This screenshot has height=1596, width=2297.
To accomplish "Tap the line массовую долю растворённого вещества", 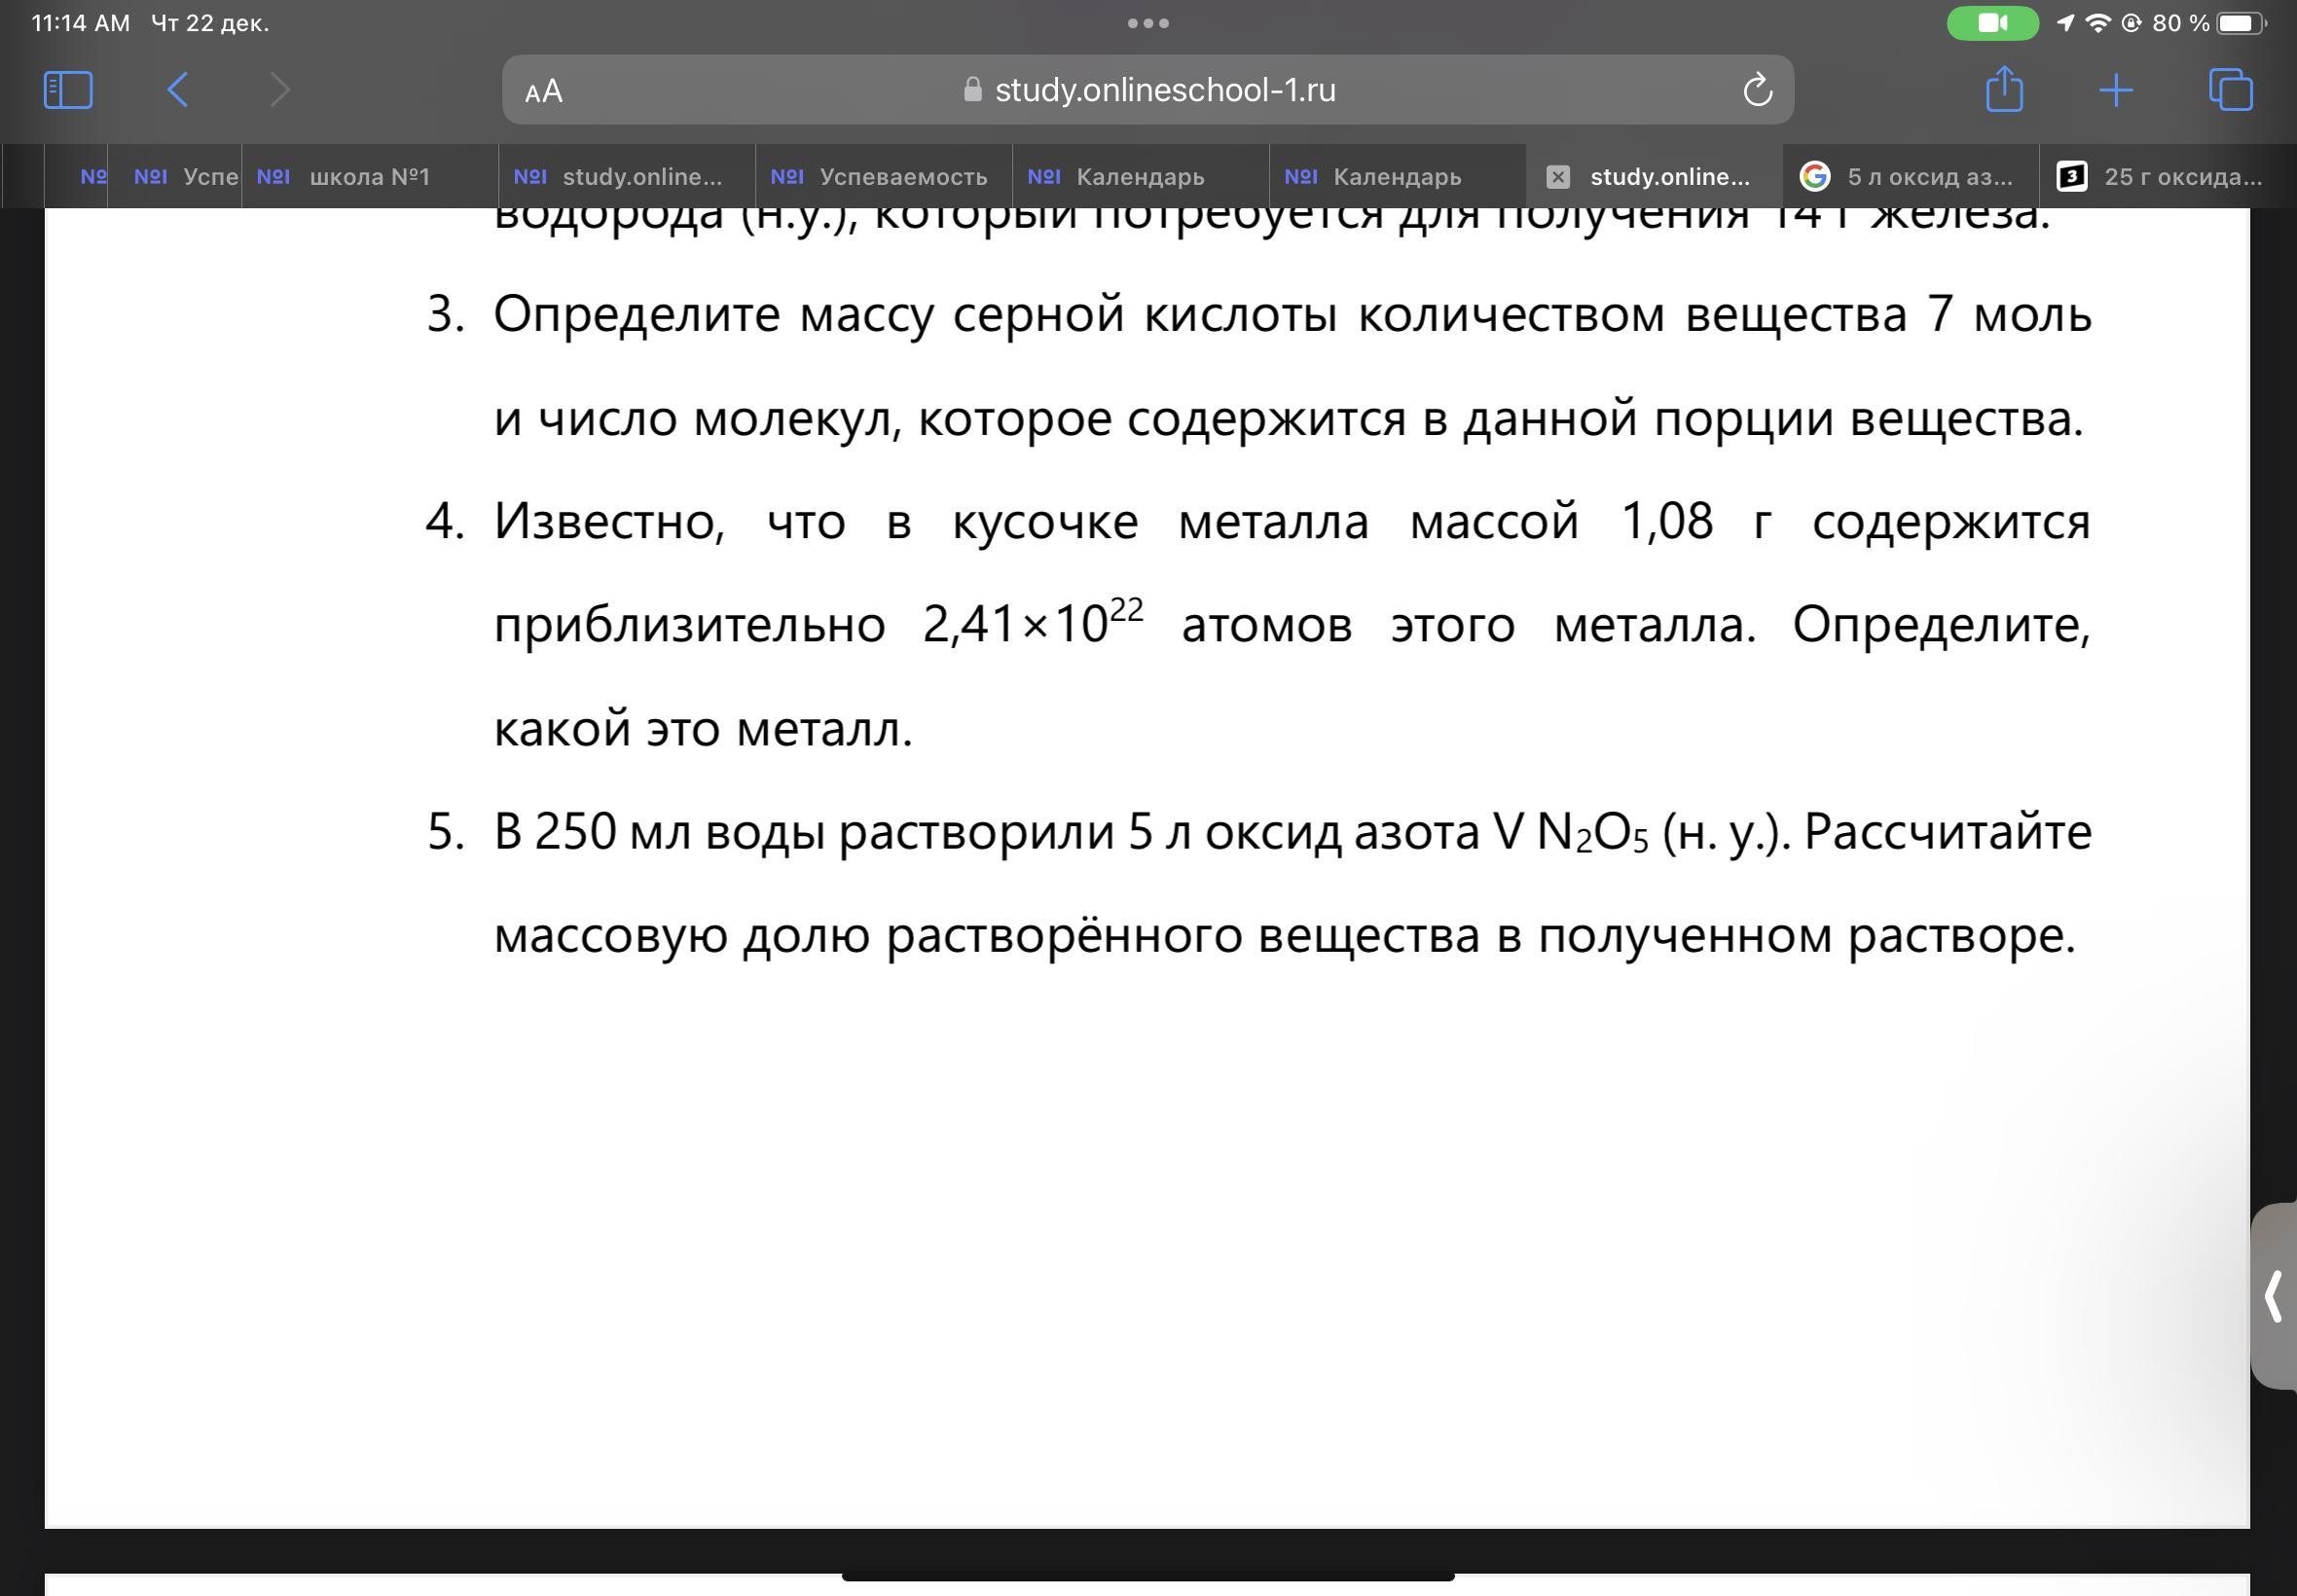I will click(1285, 935).
